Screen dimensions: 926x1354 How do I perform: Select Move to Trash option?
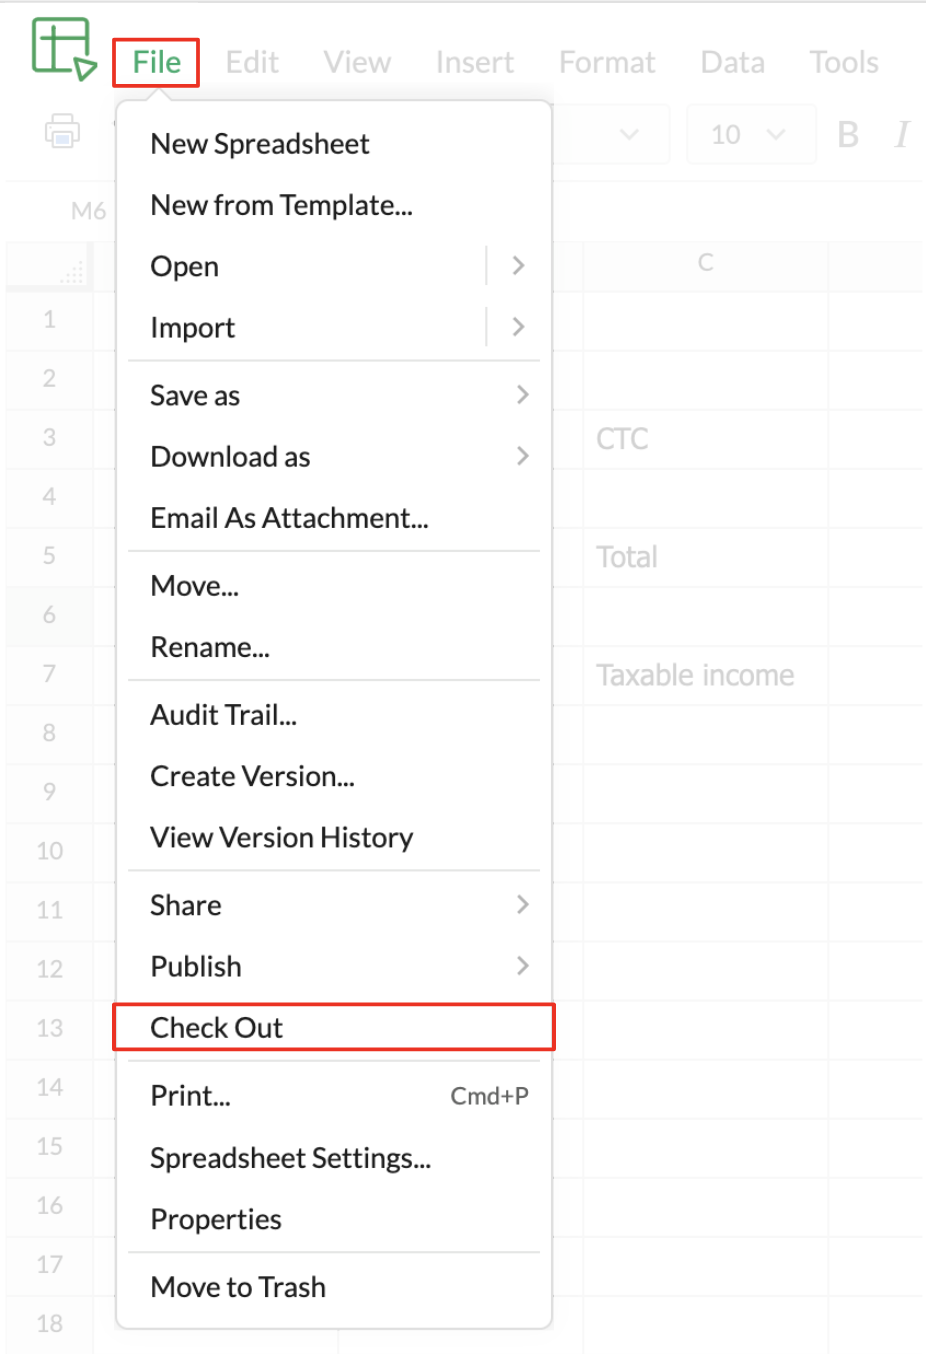click(238, 1287)
